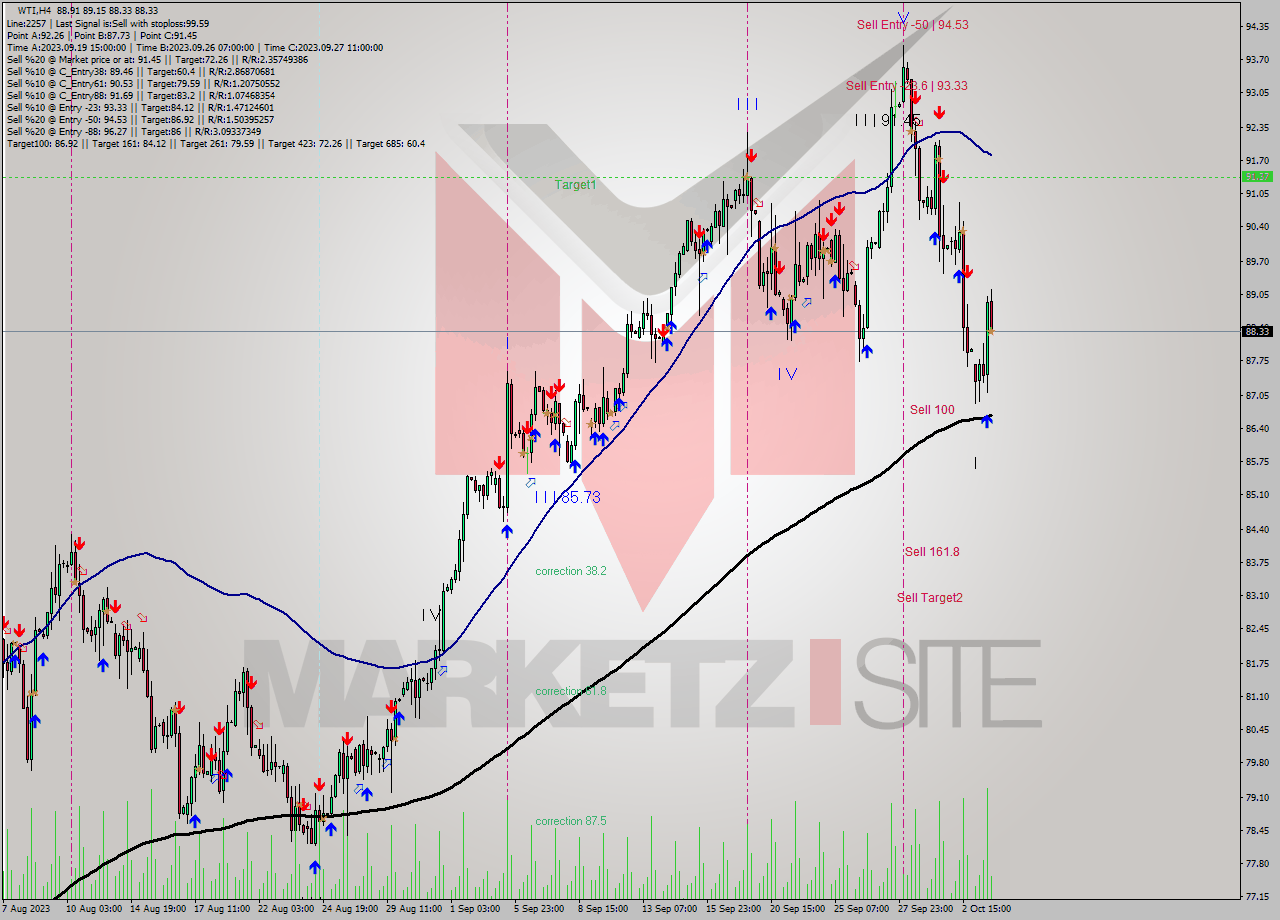Viewport: 1280px width, 920px height.
Task: Click the '17 Aug 11:00' time axis label
Action: pyautogui.click(x=222, y=909)
